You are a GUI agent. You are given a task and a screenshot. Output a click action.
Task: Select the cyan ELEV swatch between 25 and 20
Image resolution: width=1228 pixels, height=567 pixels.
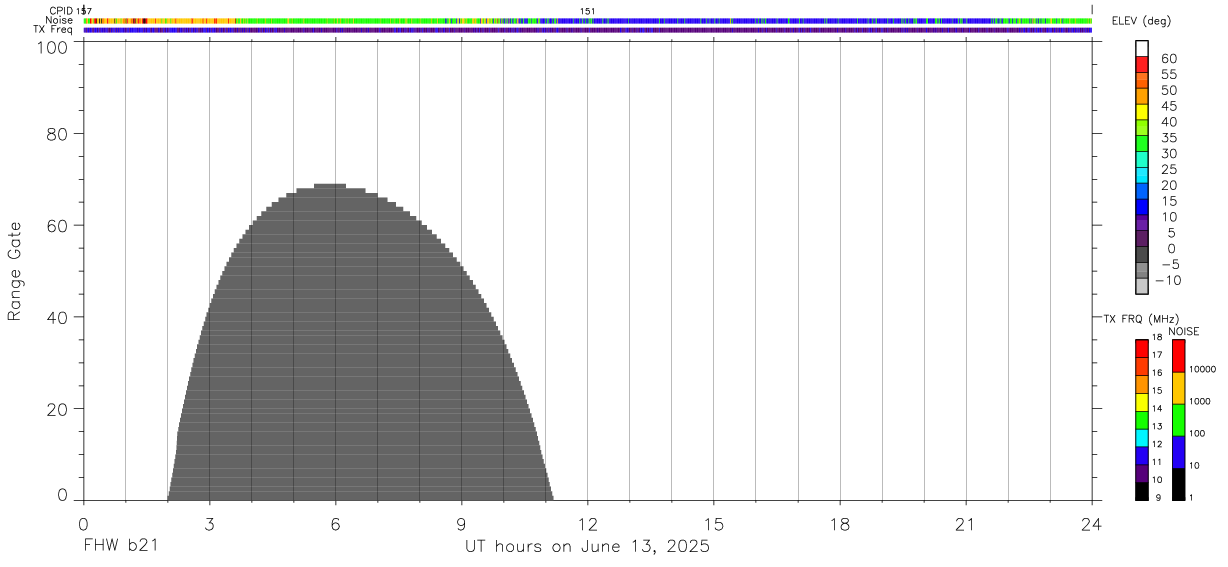(1142, 176)
